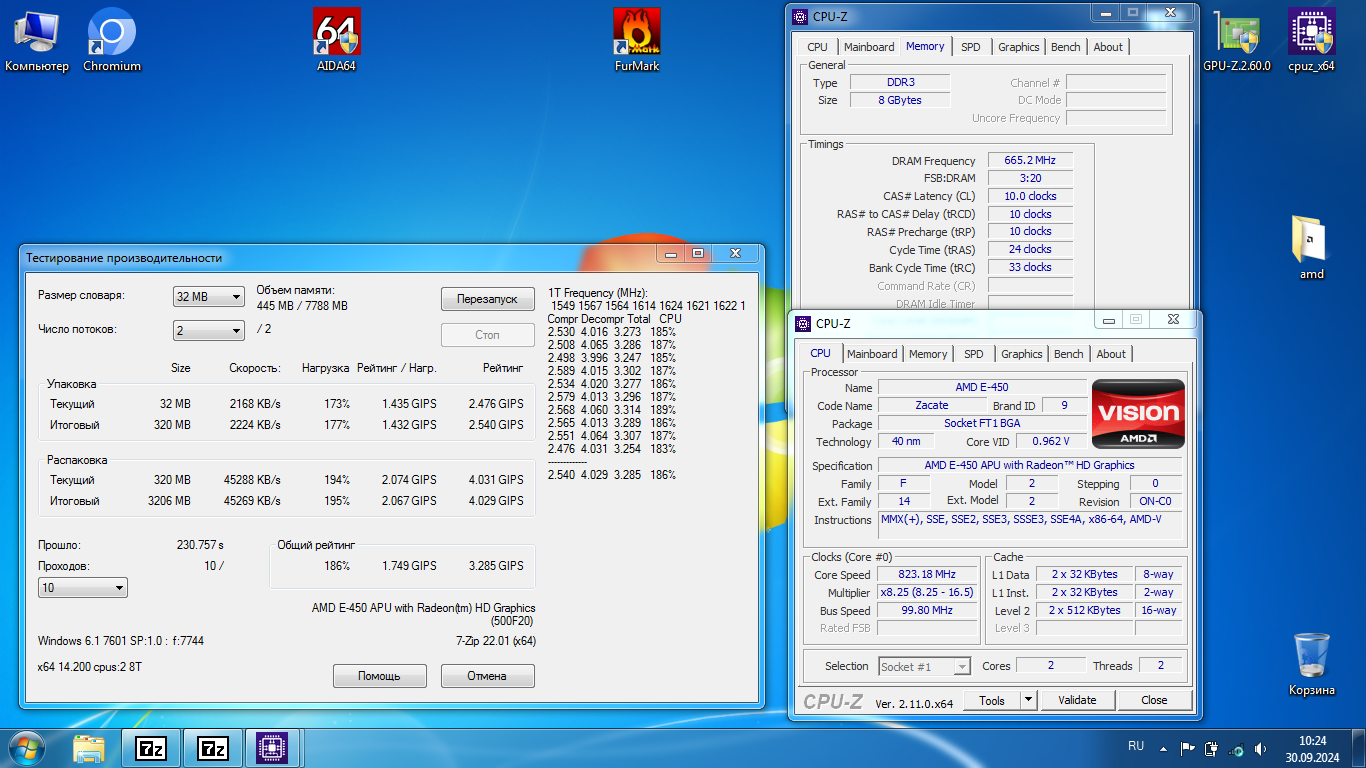Image resolution: width=1366 pixels, height=768 pixels.
Task: Switch to SPD tab in front CPU-Z window
Action: click(974, 354)
